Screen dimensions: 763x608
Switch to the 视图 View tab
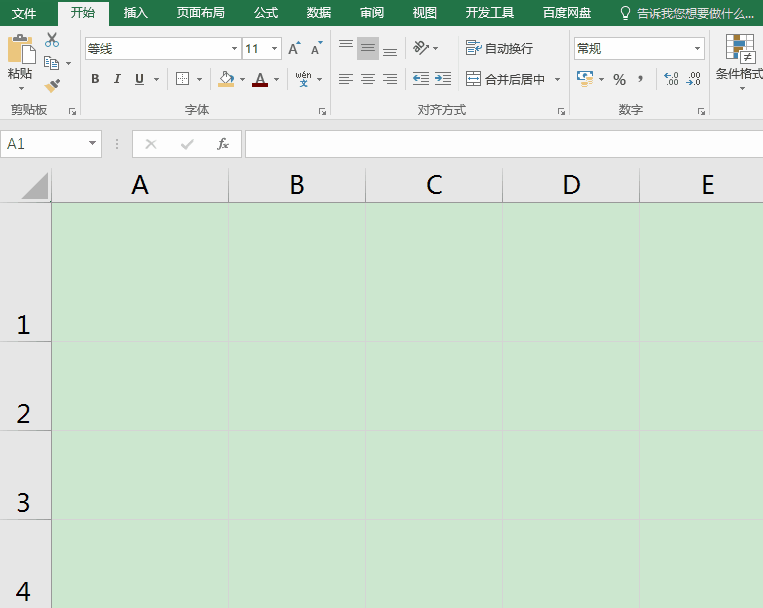pyautogui.click(x=424, y=13)
